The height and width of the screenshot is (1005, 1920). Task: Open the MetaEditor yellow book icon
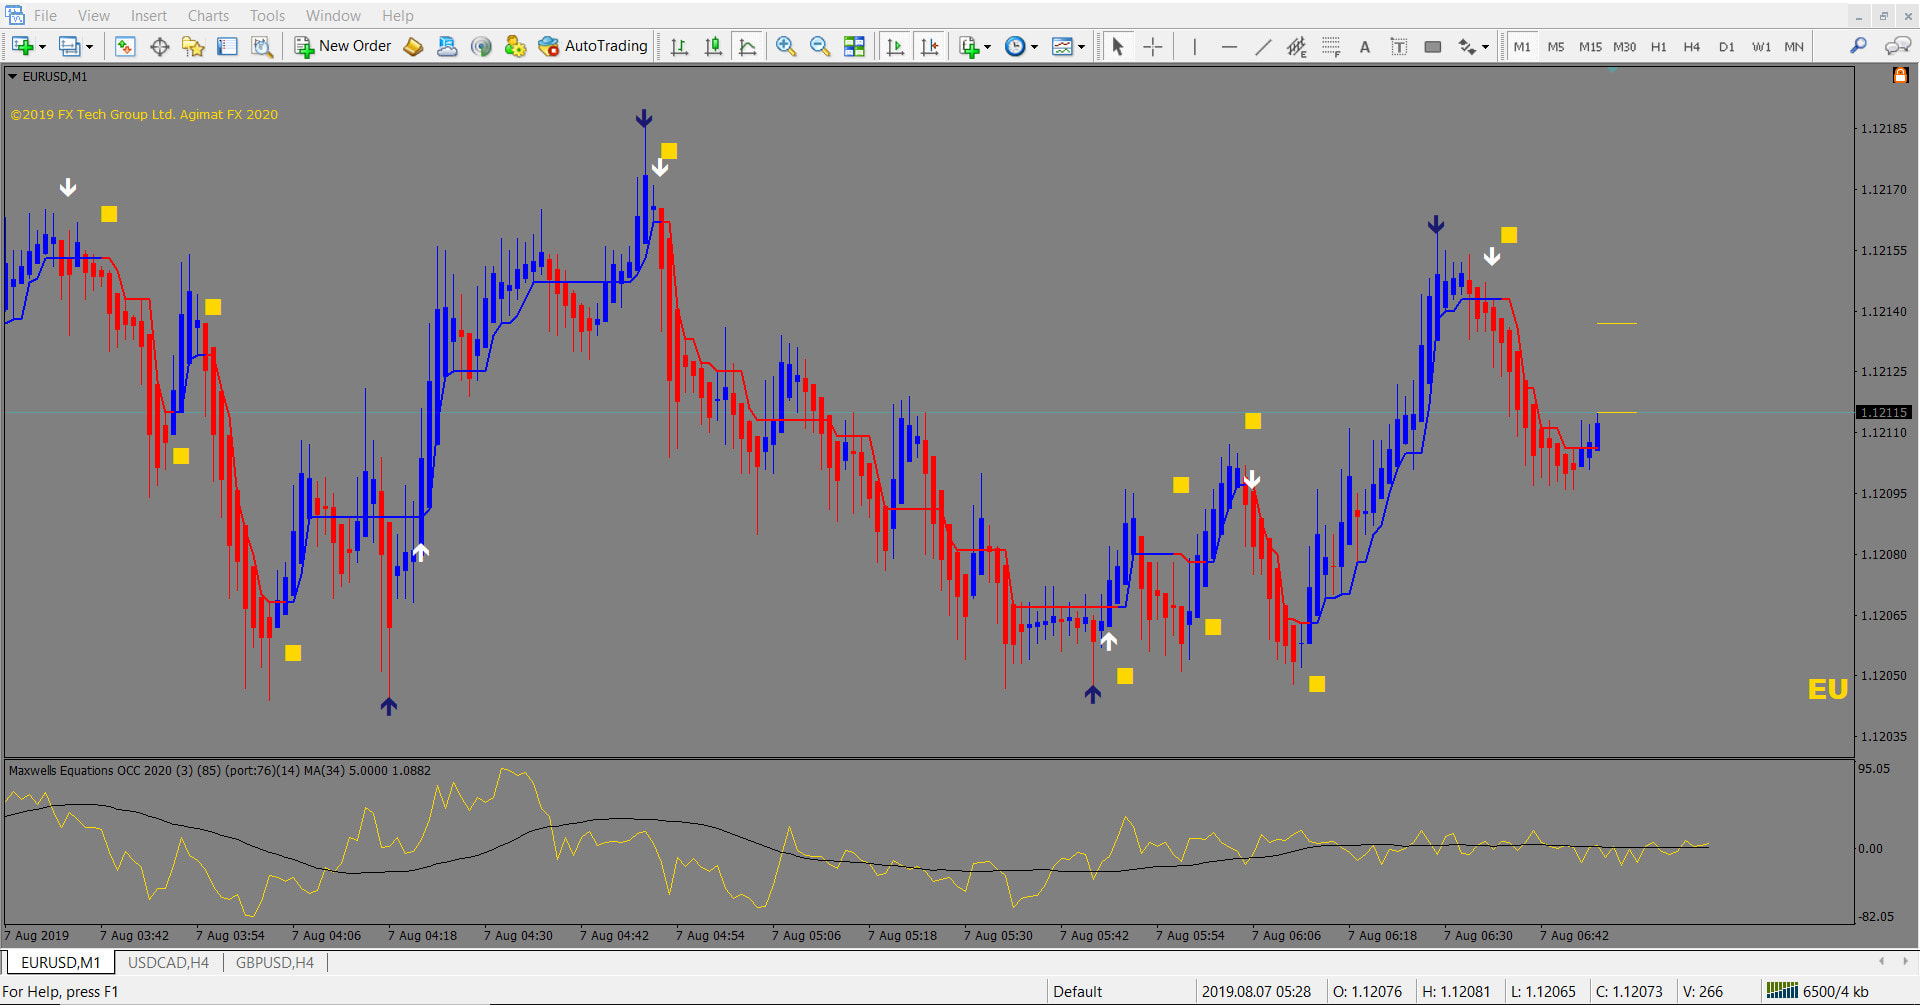[x=413, y=46]
